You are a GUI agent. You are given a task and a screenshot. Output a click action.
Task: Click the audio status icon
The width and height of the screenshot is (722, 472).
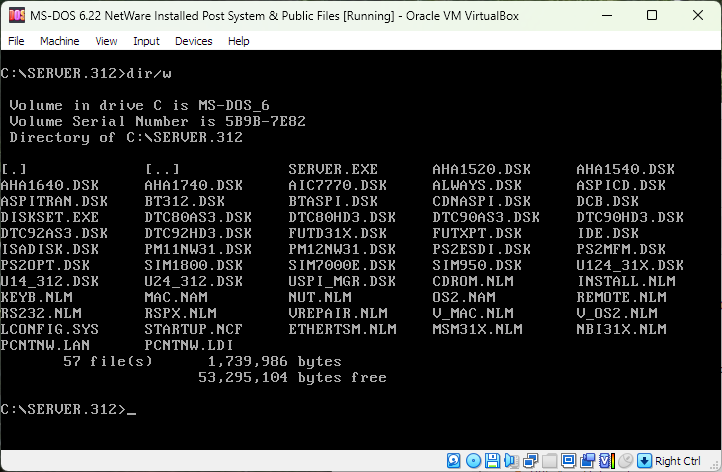tap(508, 461)
